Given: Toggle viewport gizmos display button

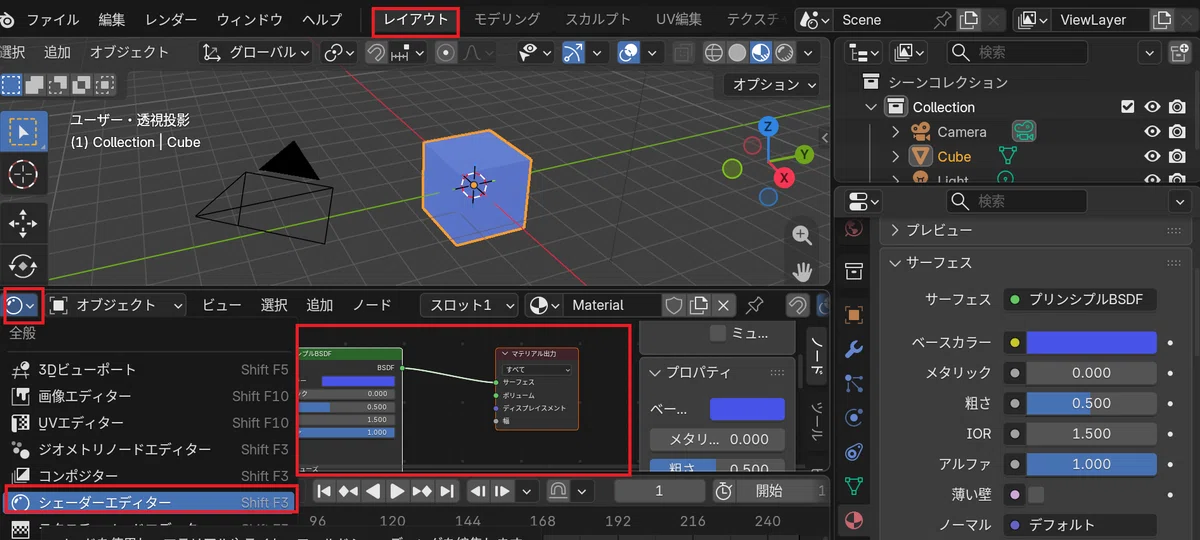Looking at the screenshot, I should (574, 52).
